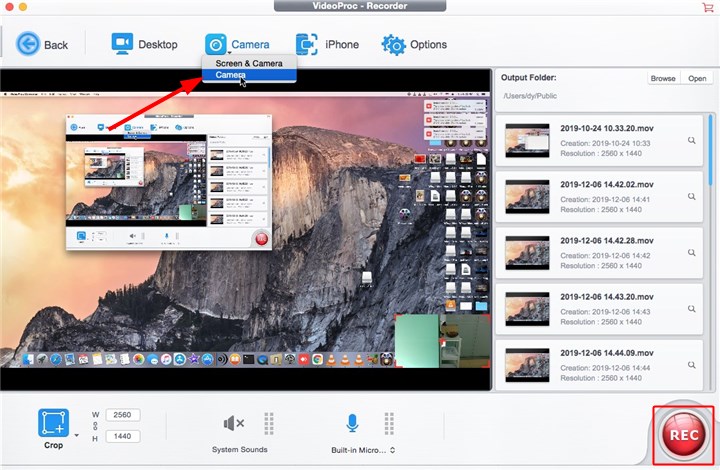Image resolution: width=720 pixels, height=470 pixels.
Task: Toggle the Built-in Microphone icon
Action: (x=352, y=423)
